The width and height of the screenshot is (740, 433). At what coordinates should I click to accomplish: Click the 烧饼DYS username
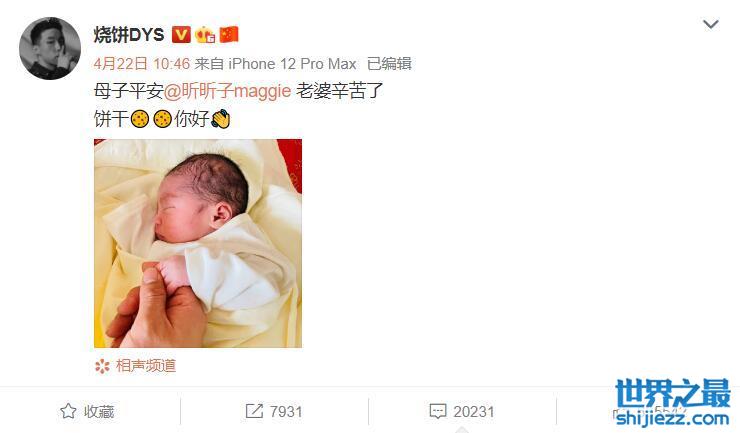pos(128,34)
